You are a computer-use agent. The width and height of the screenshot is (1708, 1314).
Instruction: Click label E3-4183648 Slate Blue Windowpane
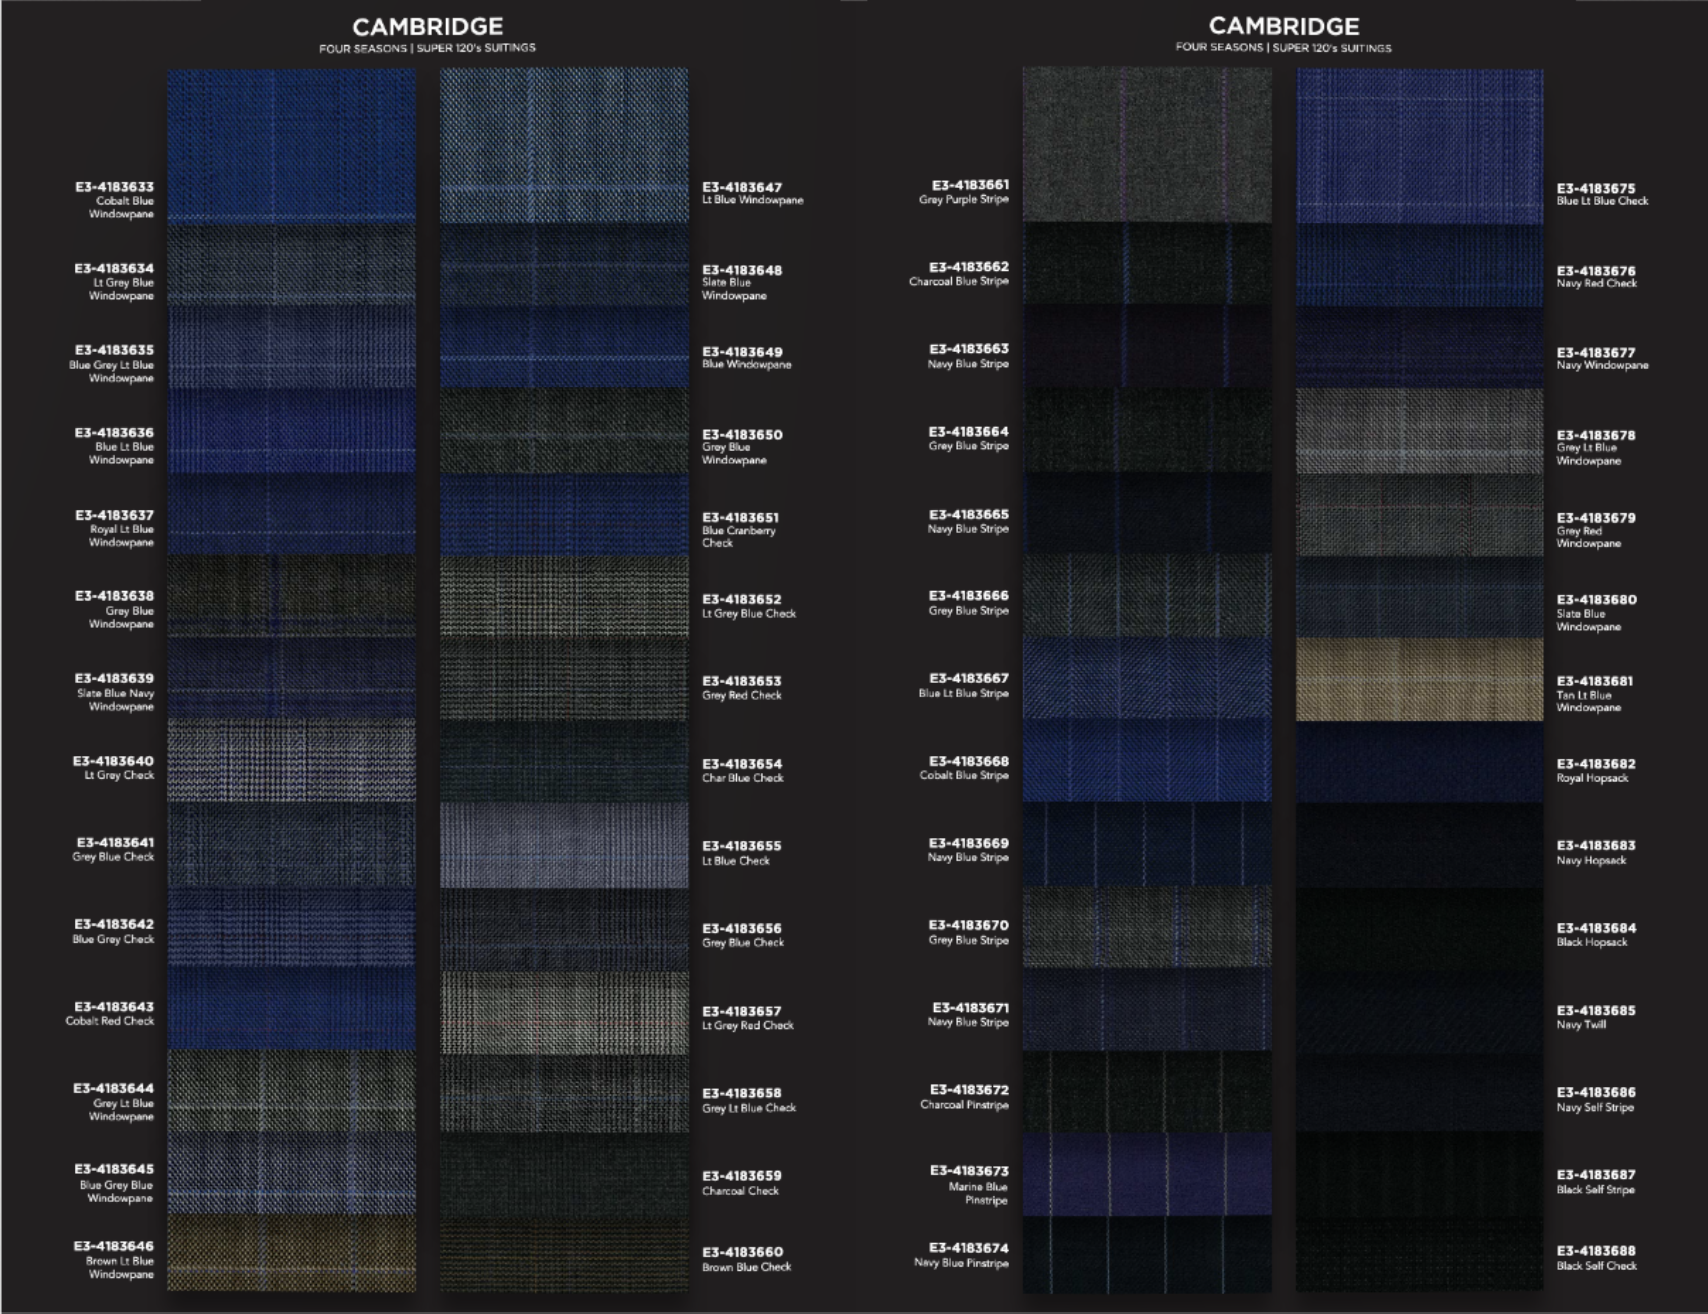[742, 282]
